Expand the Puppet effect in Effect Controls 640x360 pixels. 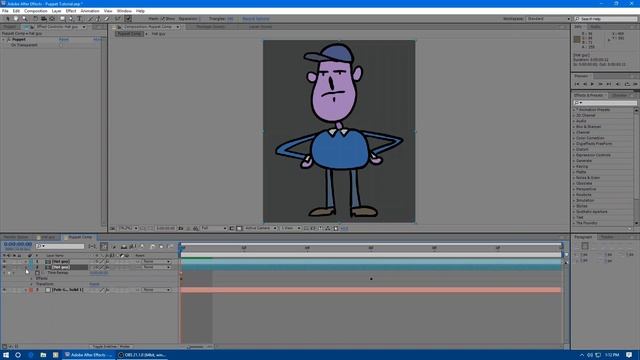(x=4, y=40)
